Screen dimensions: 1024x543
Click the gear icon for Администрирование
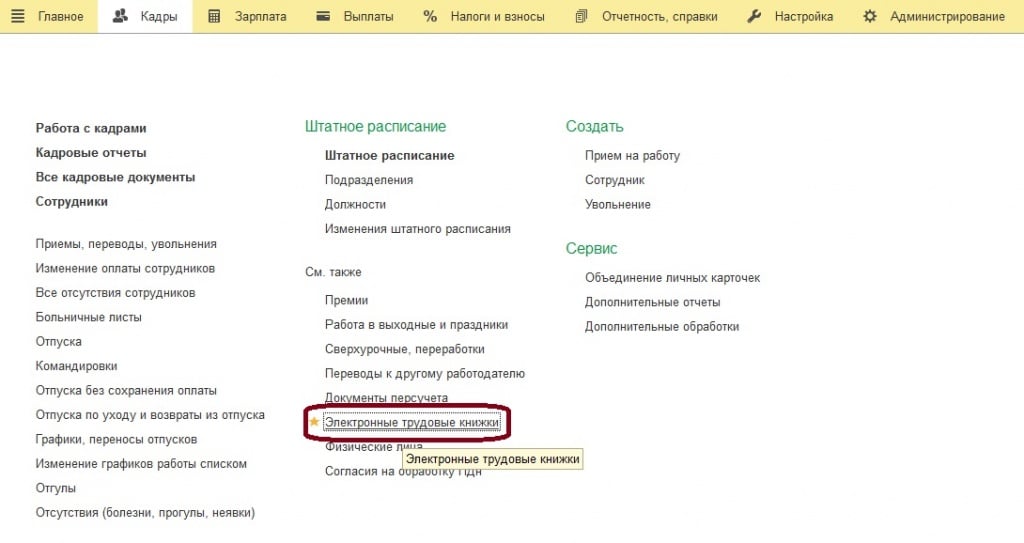click(x=870, y=16)
